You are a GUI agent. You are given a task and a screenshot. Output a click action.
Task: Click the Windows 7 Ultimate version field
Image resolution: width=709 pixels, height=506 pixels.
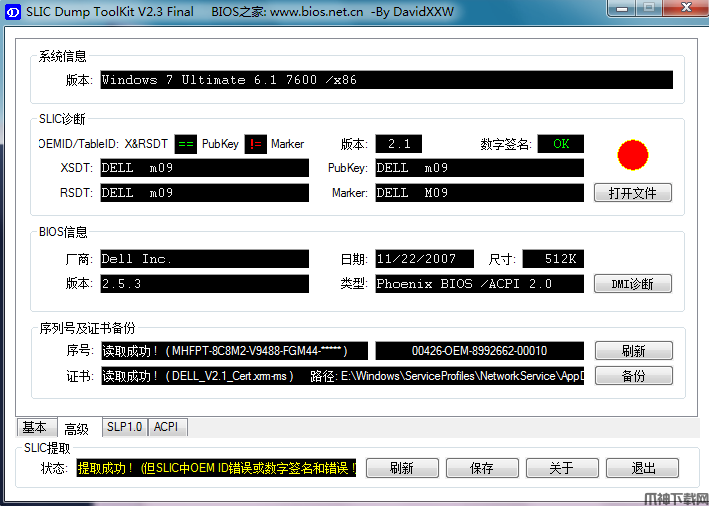[x=387, y=80]
